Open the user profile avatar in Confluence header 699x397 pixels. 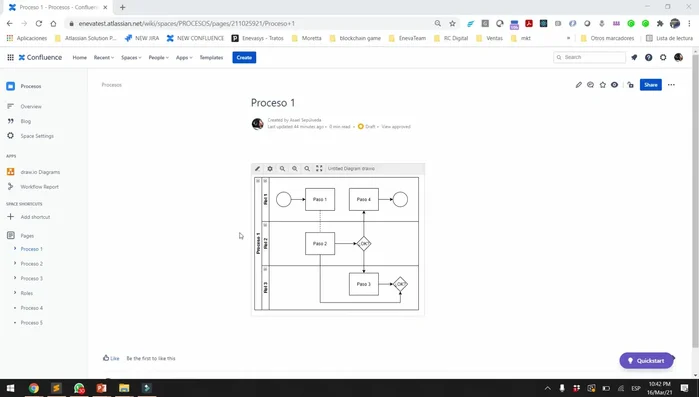click(678, 57)
